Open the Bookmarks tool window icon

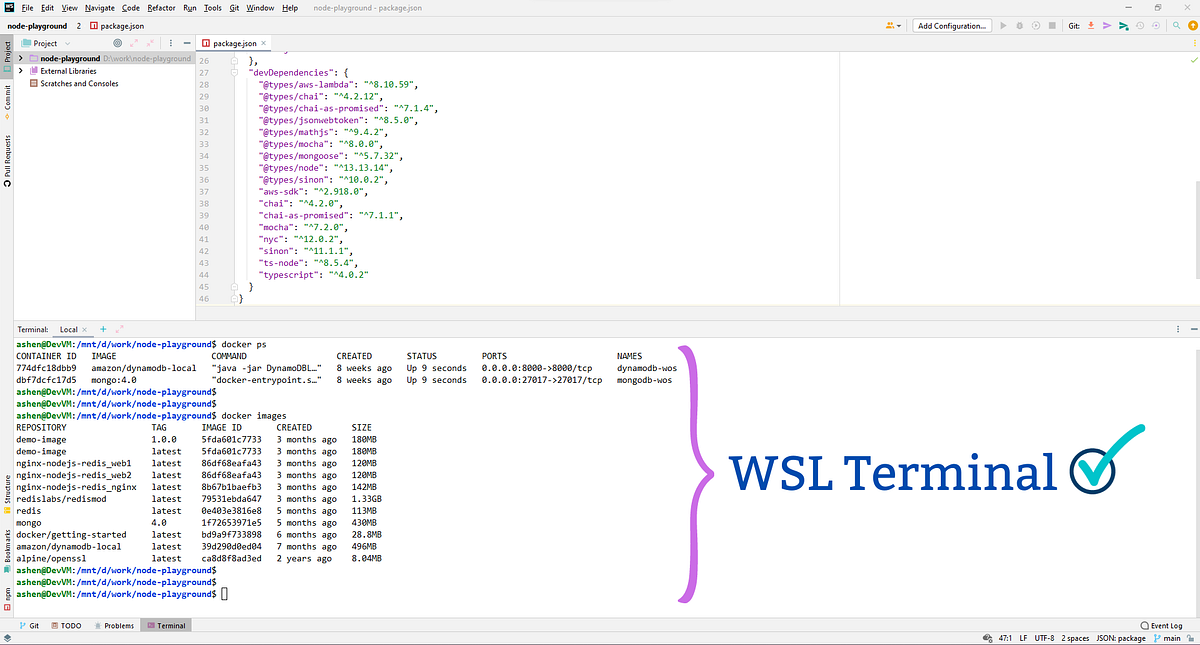point(7,545)
